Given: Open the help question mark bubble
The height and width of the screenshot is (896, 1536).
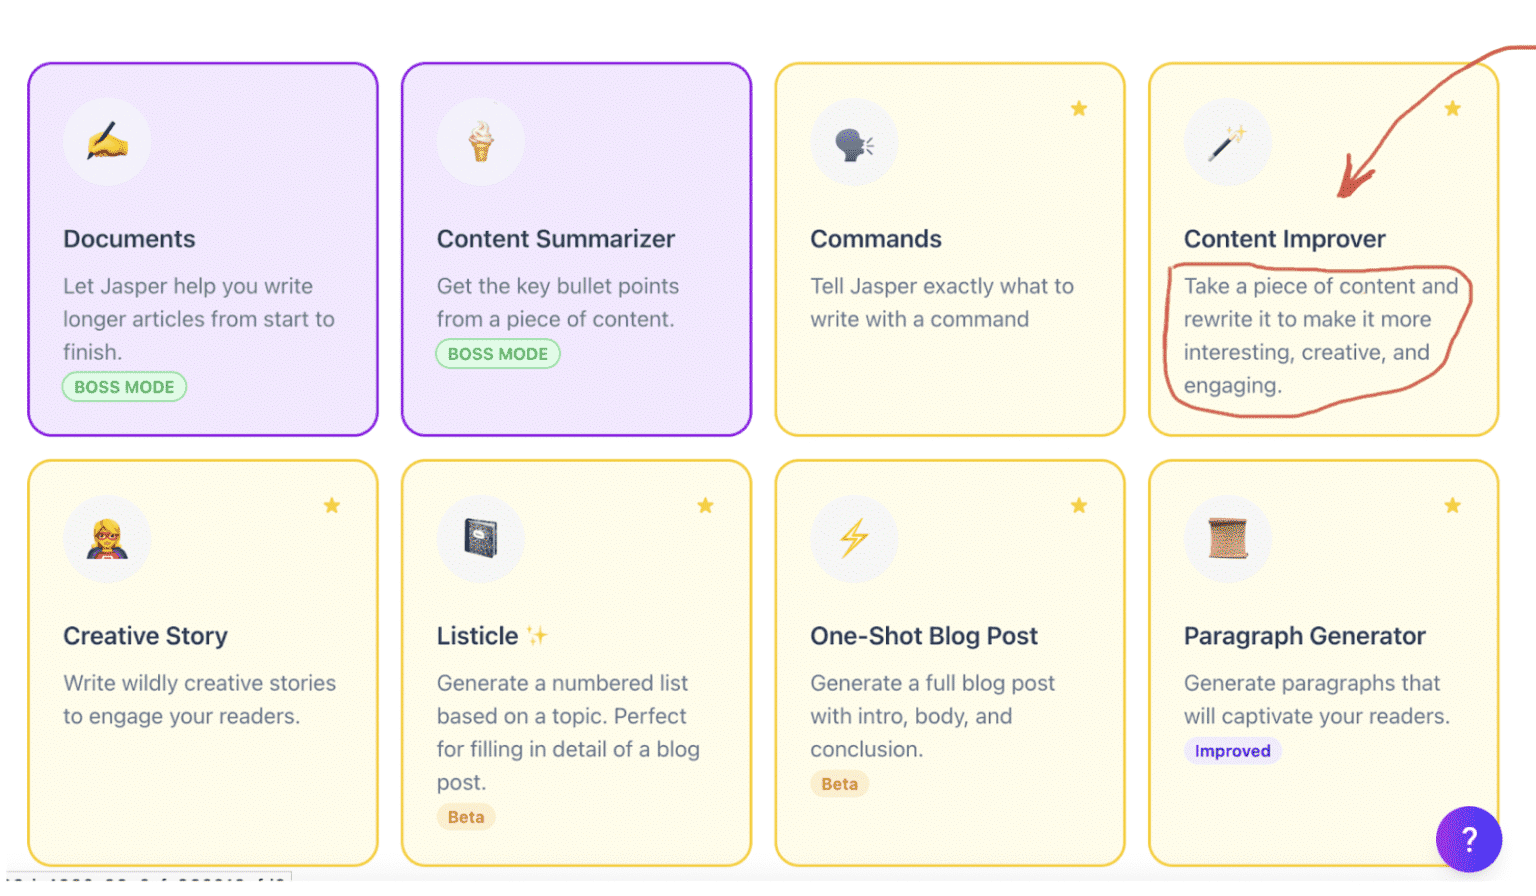Looking at the screenshot, I should 1468,840.
